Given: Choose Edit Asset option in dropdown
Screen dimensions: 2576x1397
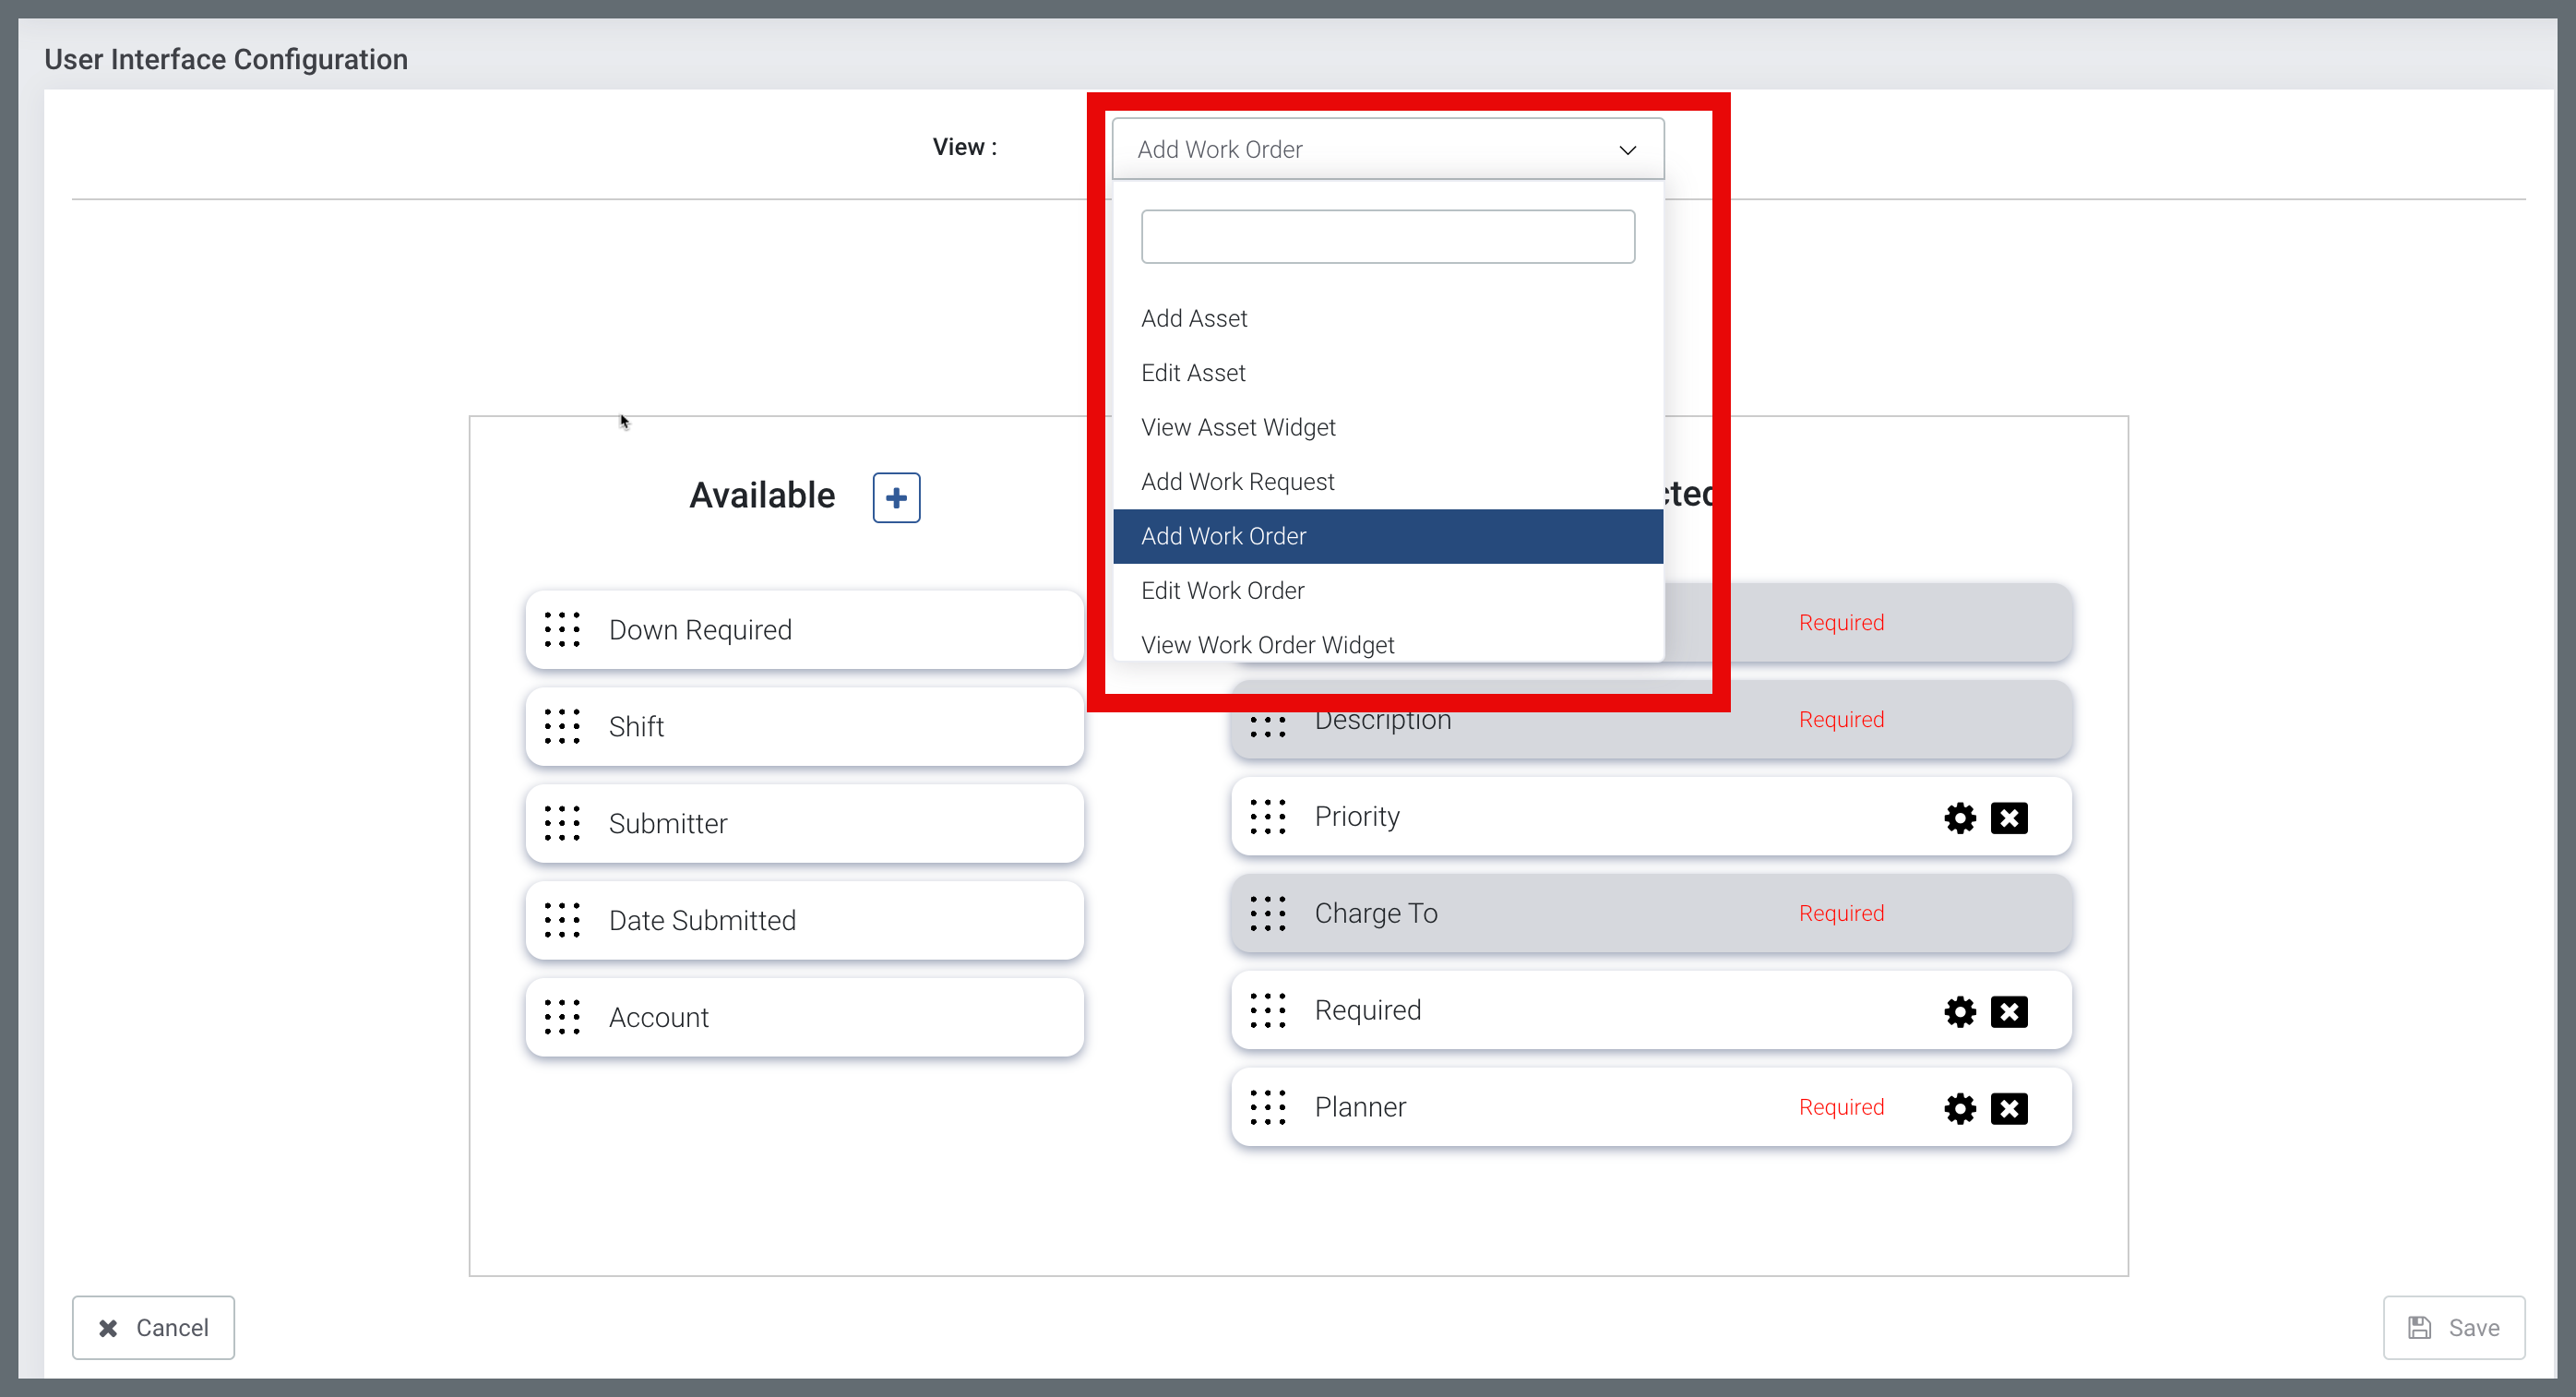Looking at the screenshot, I should pos(1193,373).
